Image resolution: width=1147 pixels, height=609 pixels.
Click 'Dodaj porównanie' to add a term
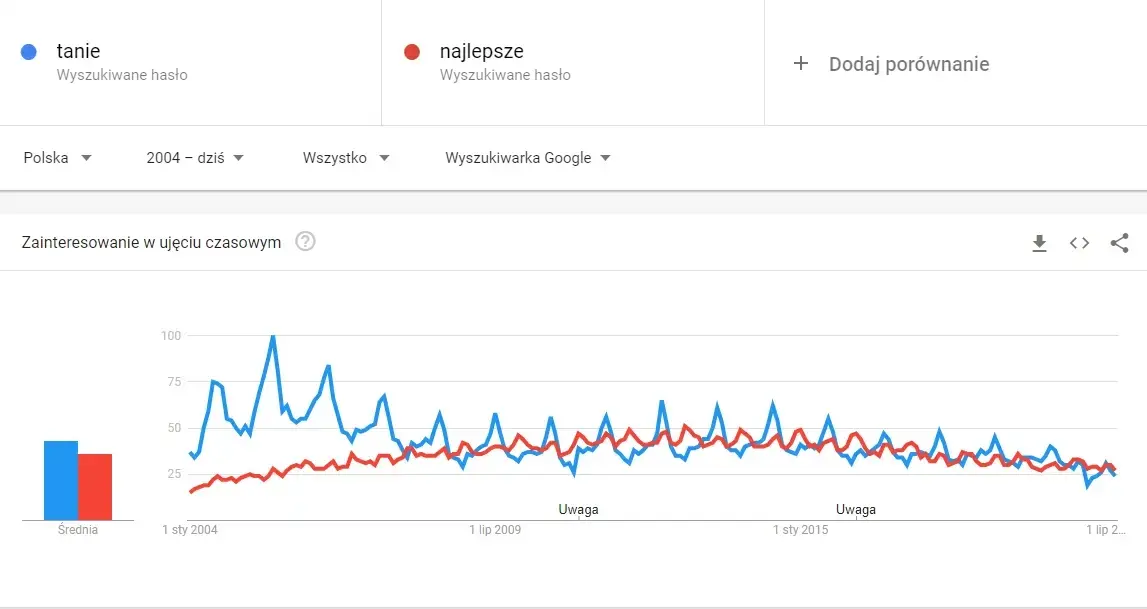[x=908, y=63]
